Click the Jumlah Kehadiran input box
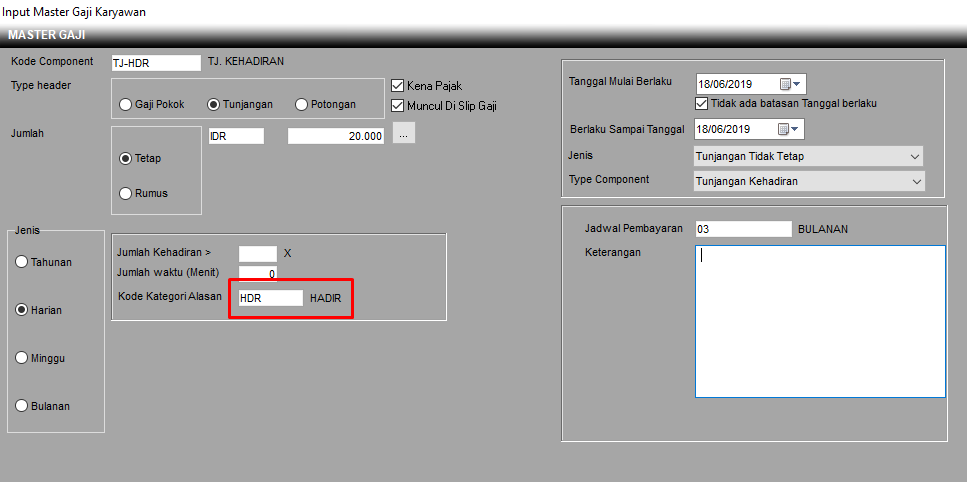 tap(257, 253)
